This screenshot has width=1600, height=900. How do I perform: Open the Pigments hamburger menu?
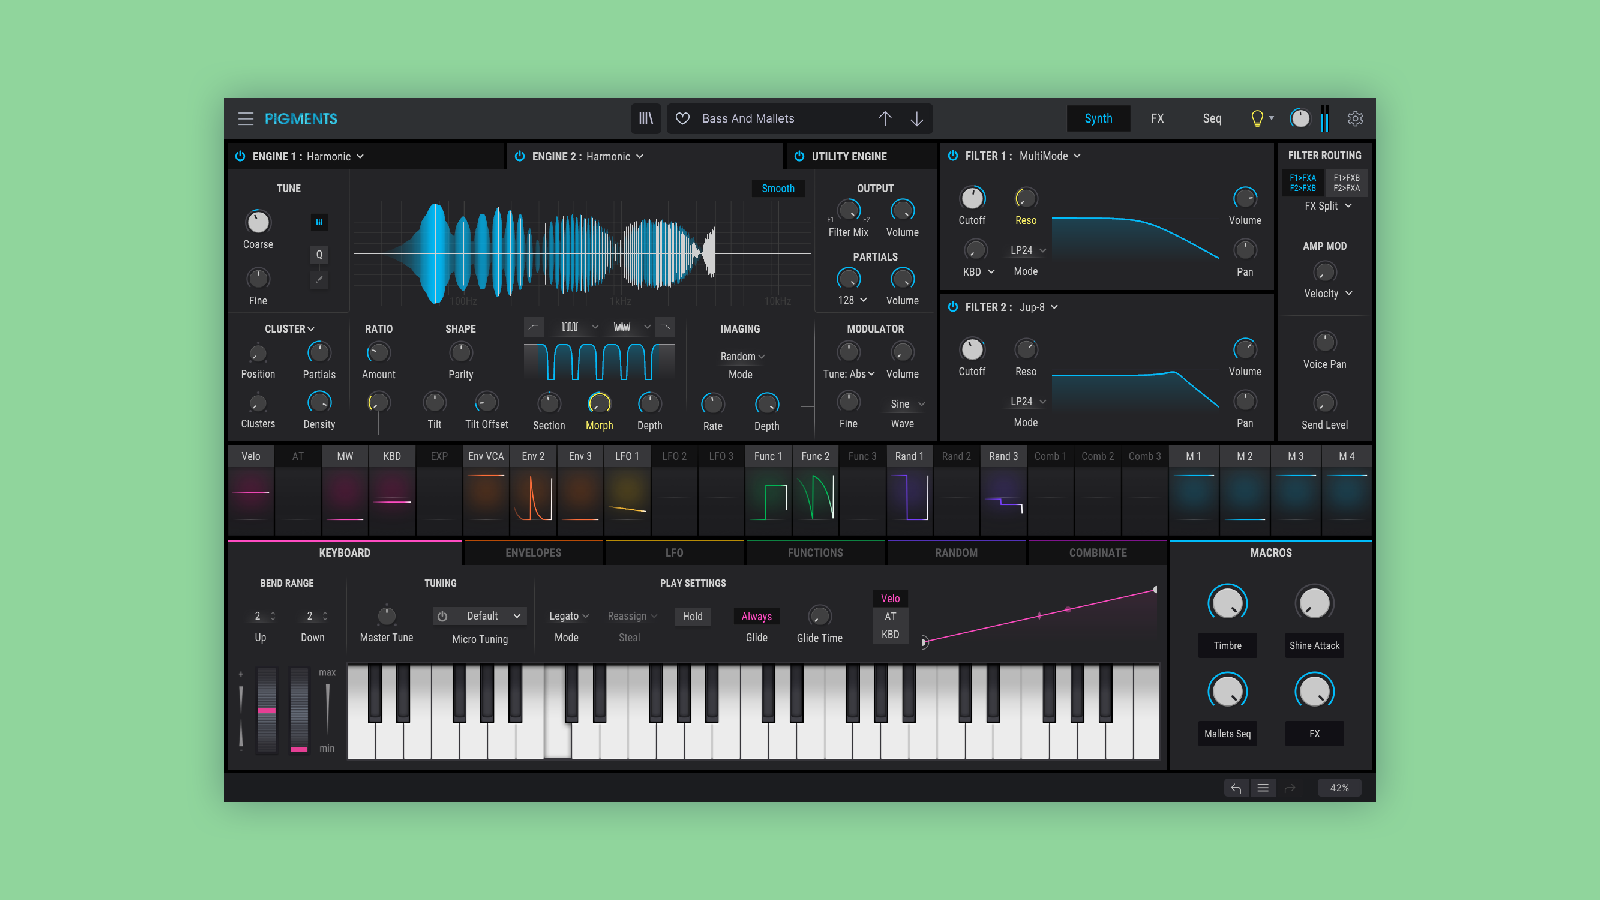click(245, 118)
